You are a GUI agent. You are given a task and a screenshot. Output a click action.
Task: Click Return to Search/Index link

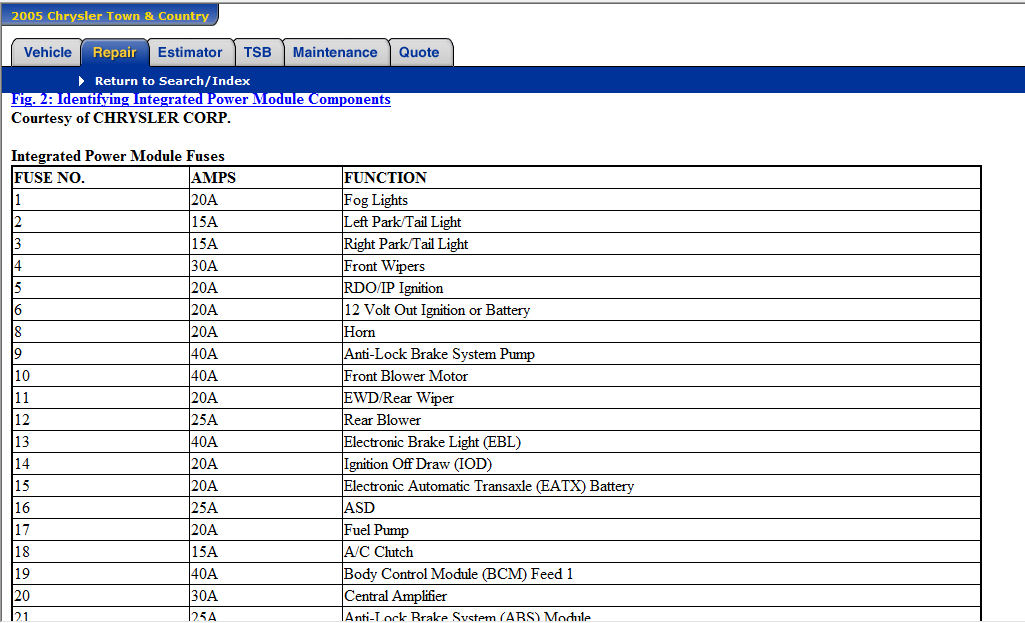tap(173, 81)
